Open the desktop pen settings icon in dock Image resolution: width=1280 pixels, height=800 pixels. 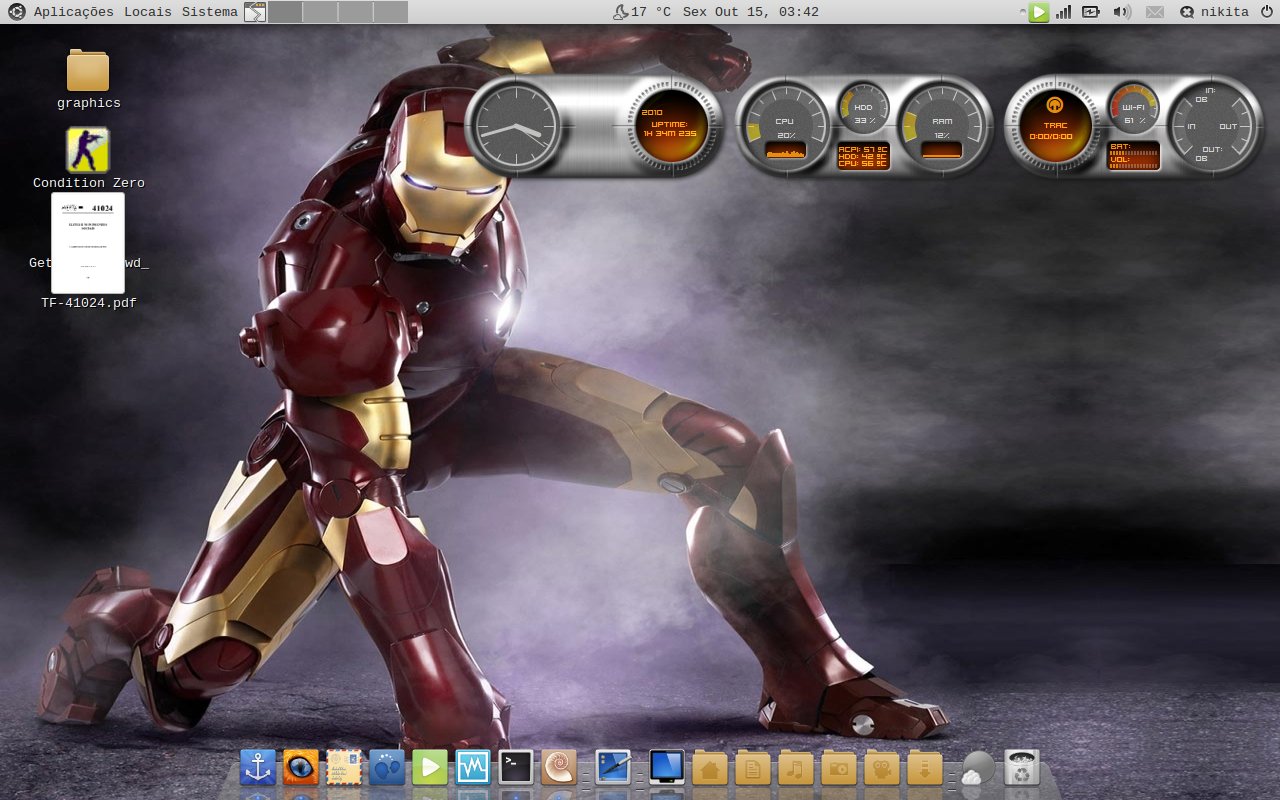pyautogui.click(x=613, y=768)
